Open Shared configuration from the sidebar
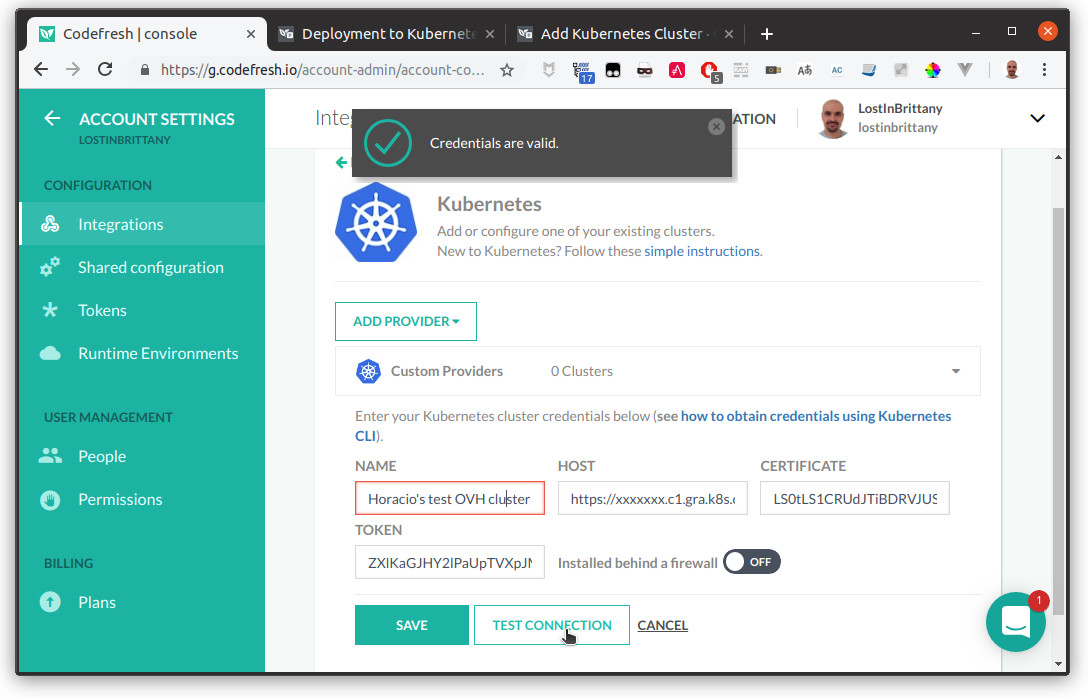This screenshot has height=699, width=1088. (151, 267)
